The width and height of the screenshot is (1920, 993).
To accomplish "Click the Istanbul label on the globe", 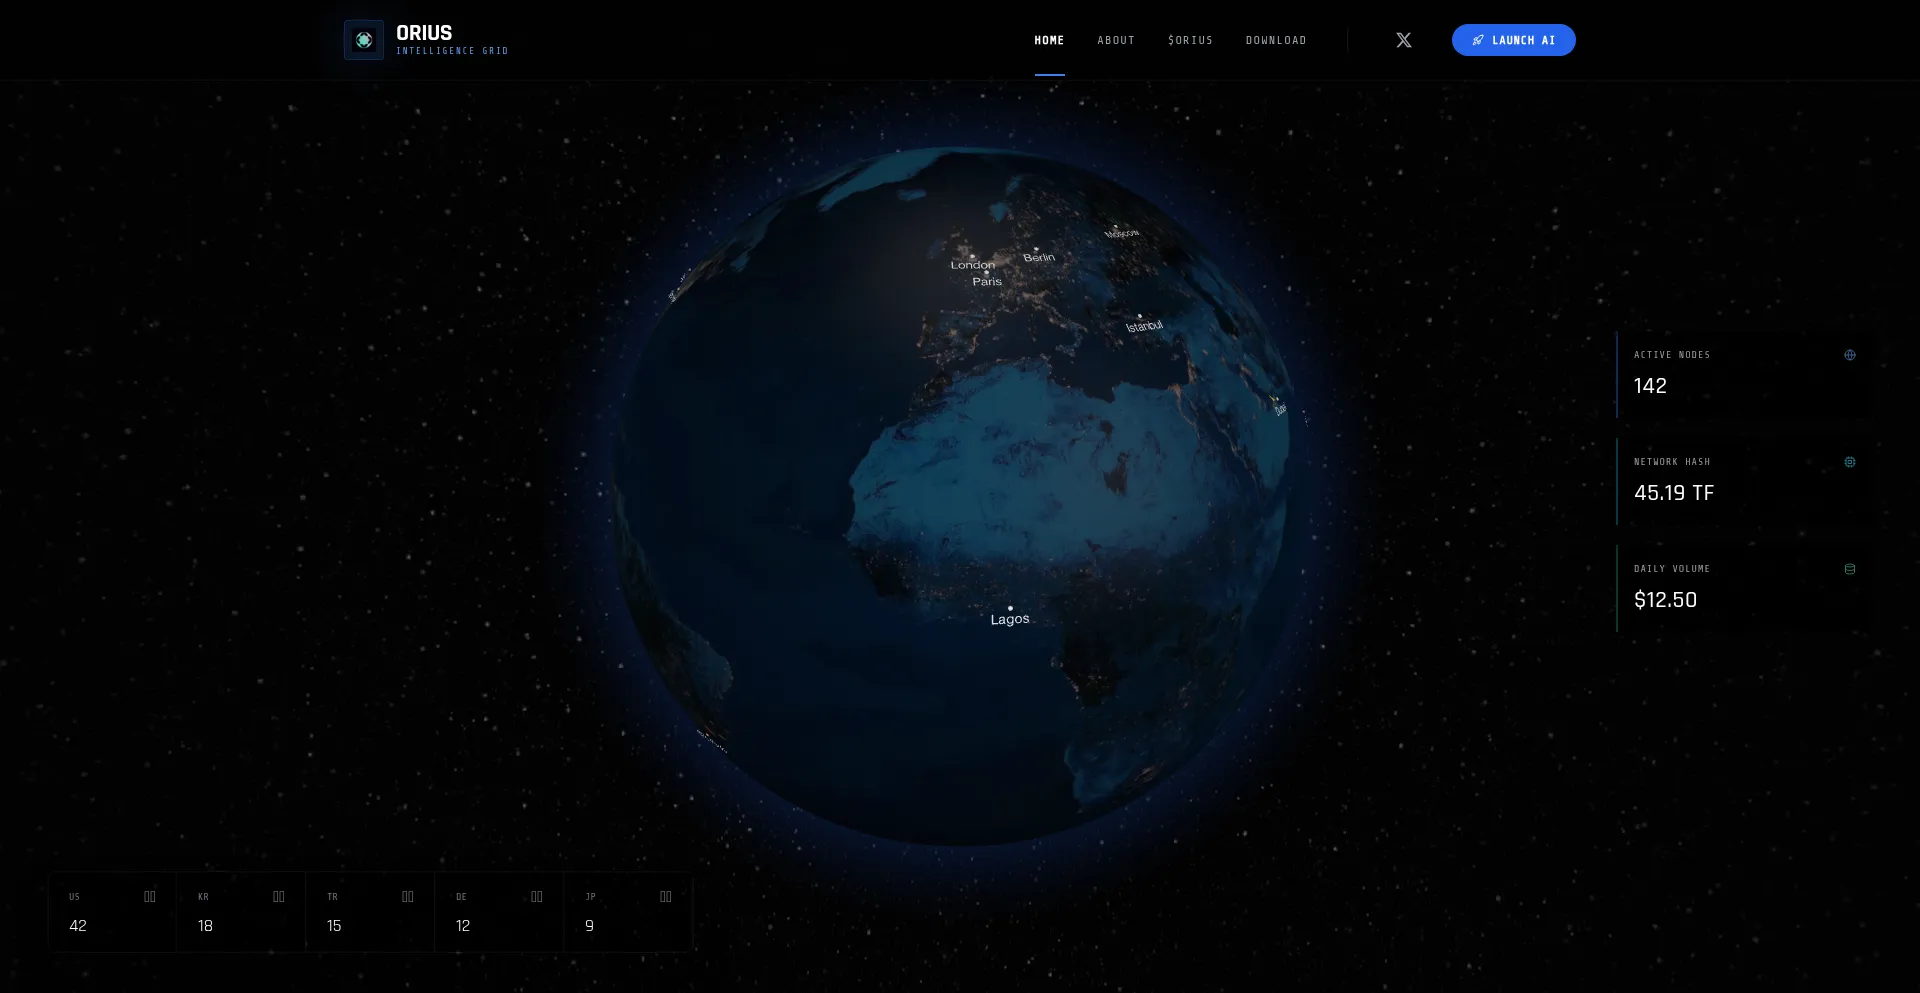I will coord(1144,326).
